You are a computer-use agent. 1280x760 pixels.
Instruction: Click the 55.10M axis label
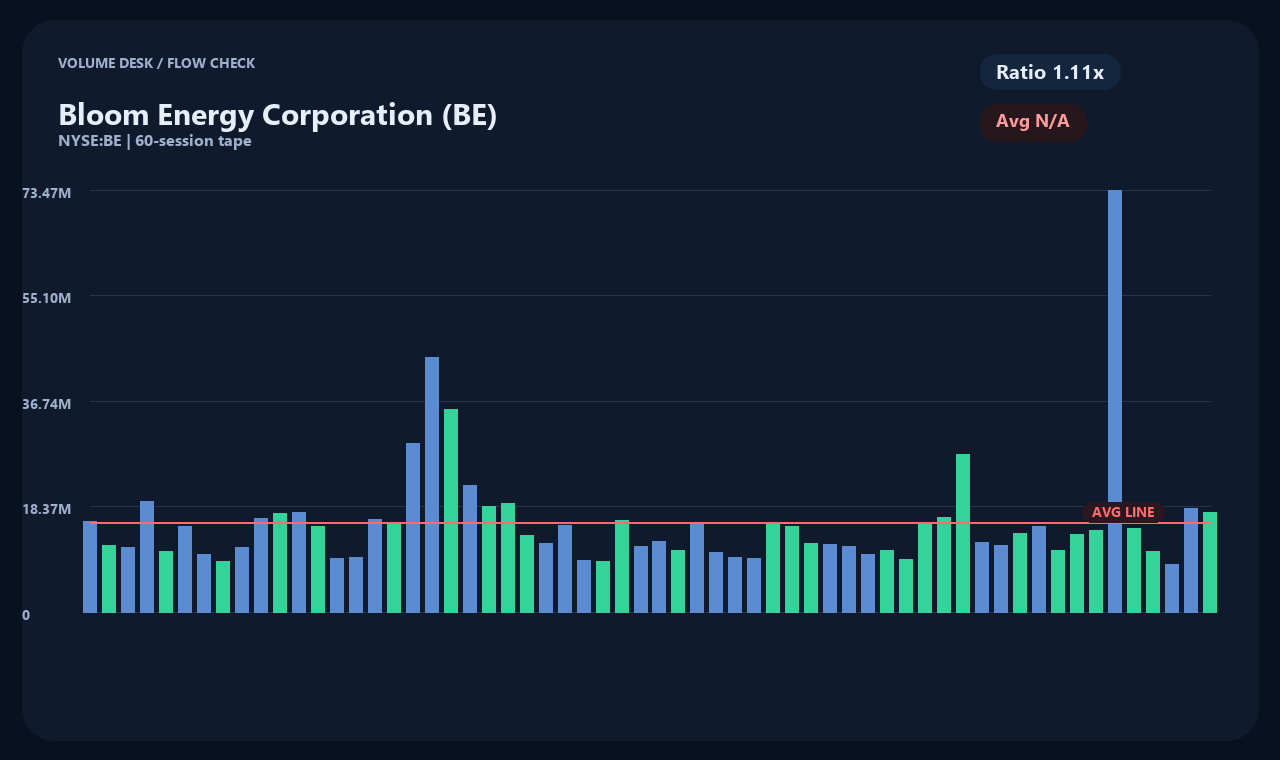[x=47, y=298]
